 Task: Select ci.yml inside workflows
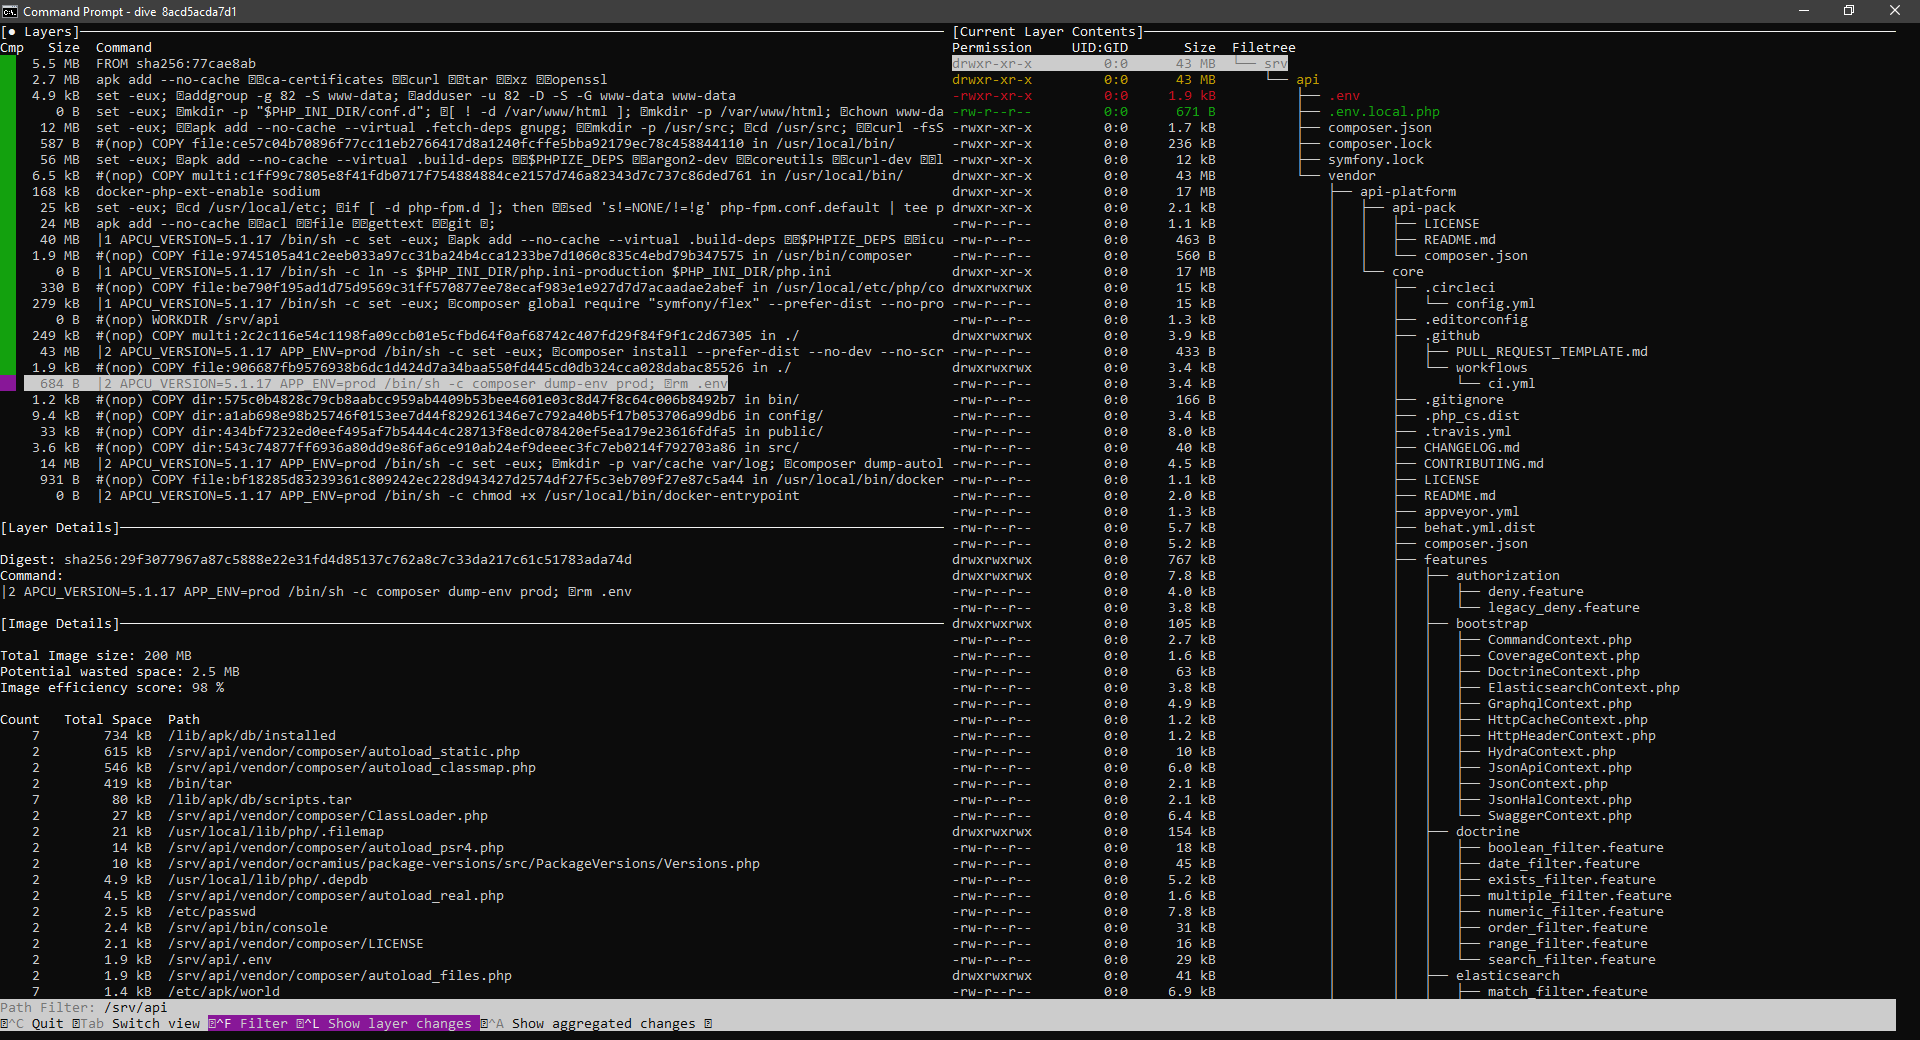click(1513, 383)
